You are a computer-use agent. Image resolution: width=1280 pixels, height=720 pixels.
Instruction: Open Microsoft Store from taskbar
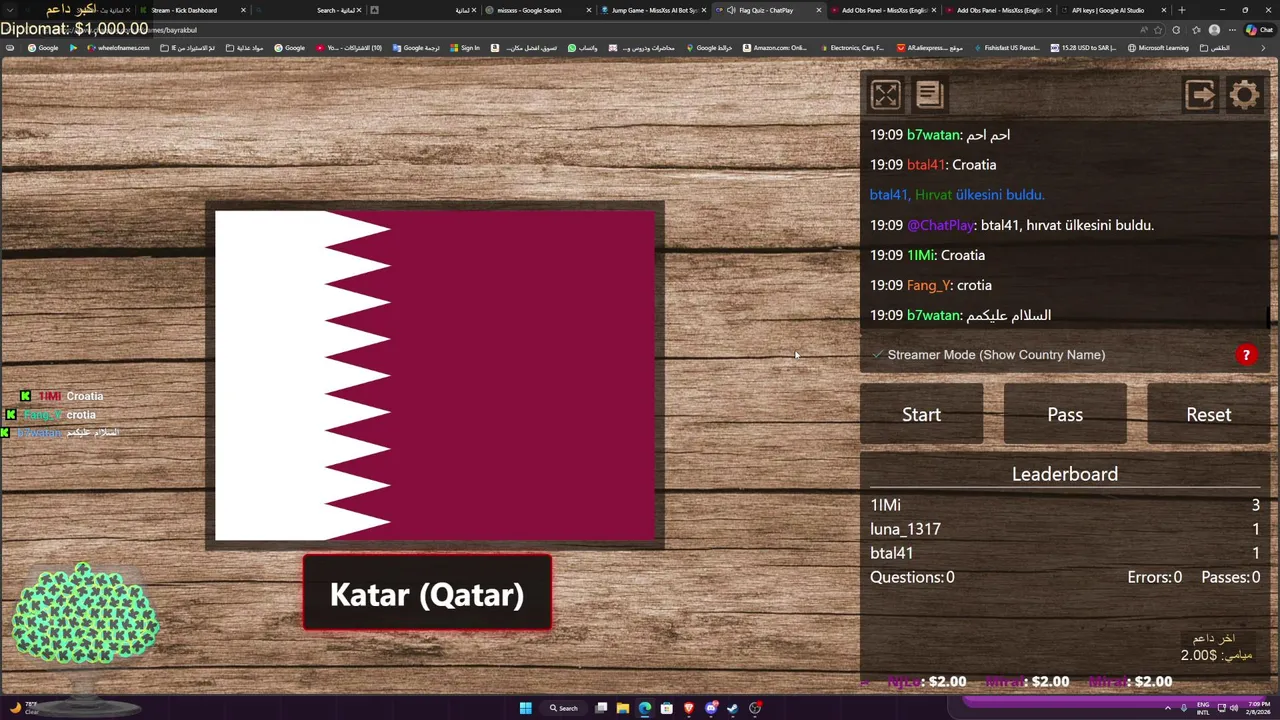tap(667, 708)
